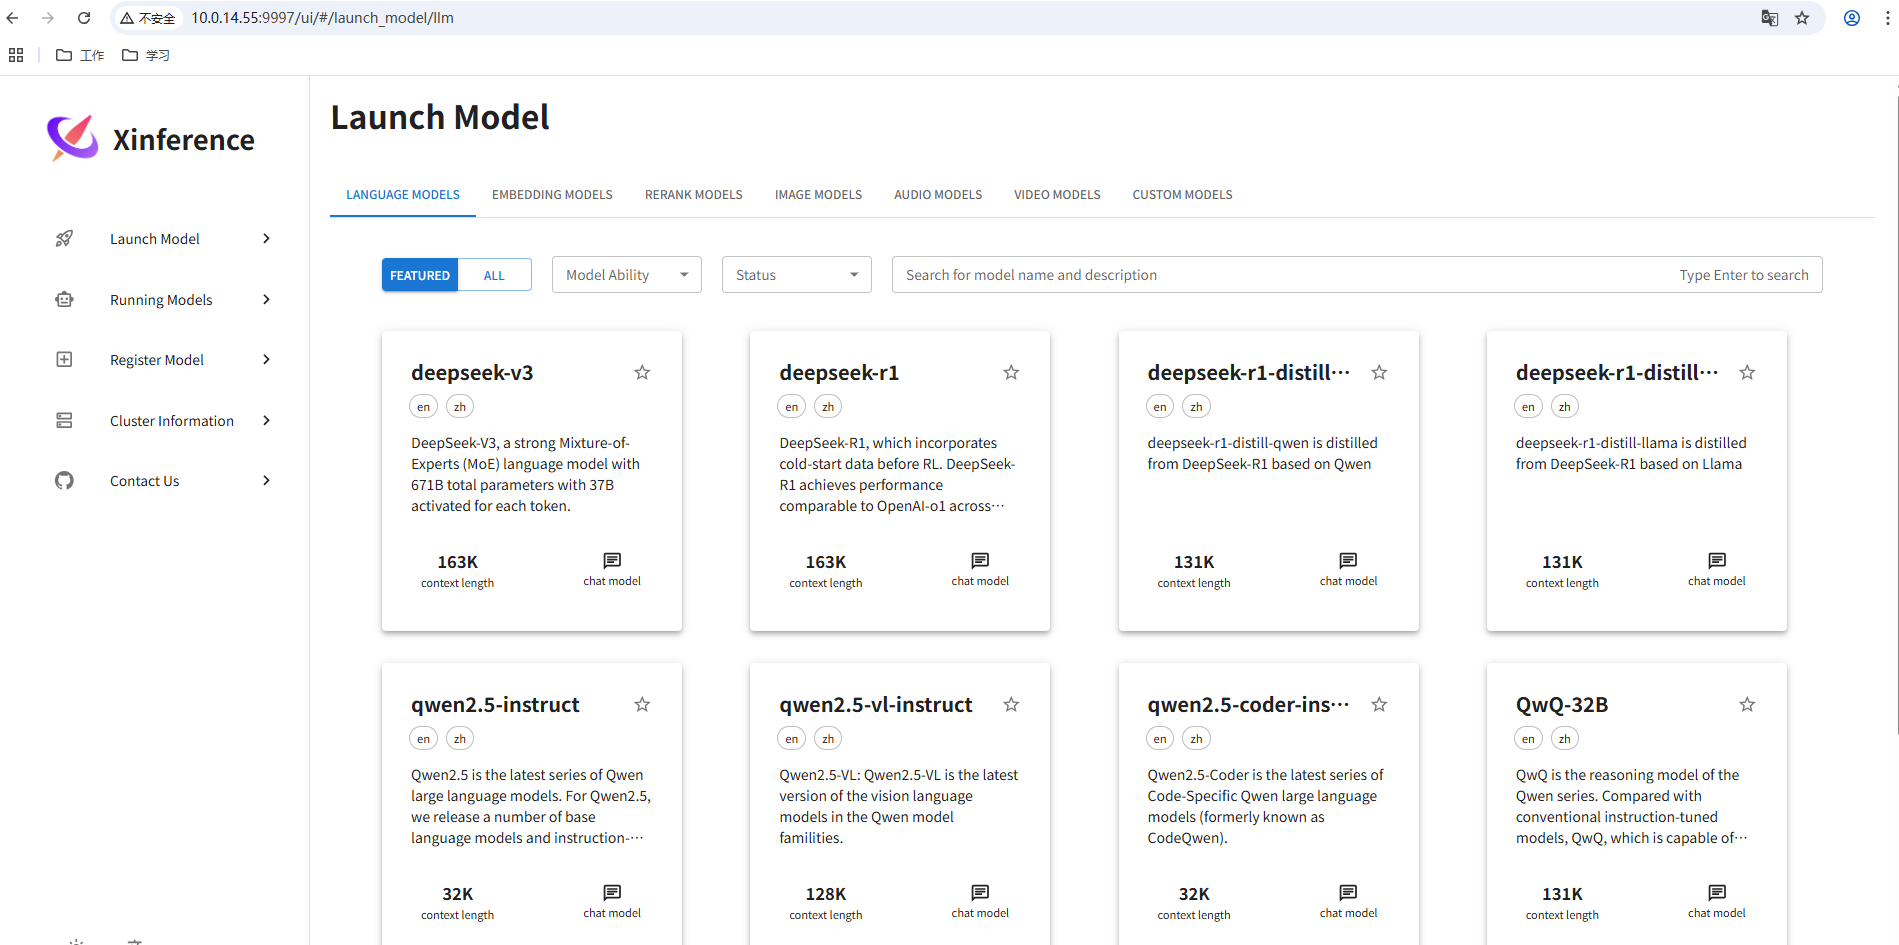Screen dimensions: 1899x945
Task: Favorite the qwen2.5-instruct model star
Action: click(642, 704)
